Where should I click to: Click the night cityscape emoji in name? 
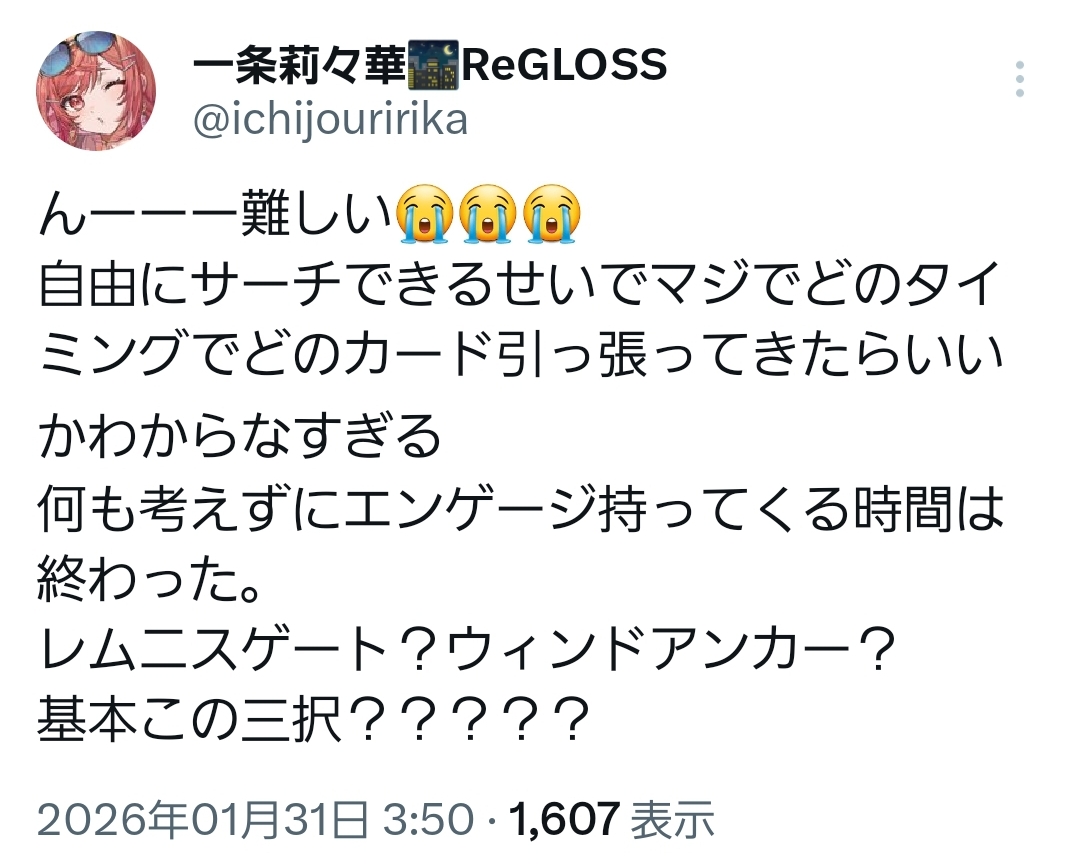pyautogui.click(x=433, y=65)
